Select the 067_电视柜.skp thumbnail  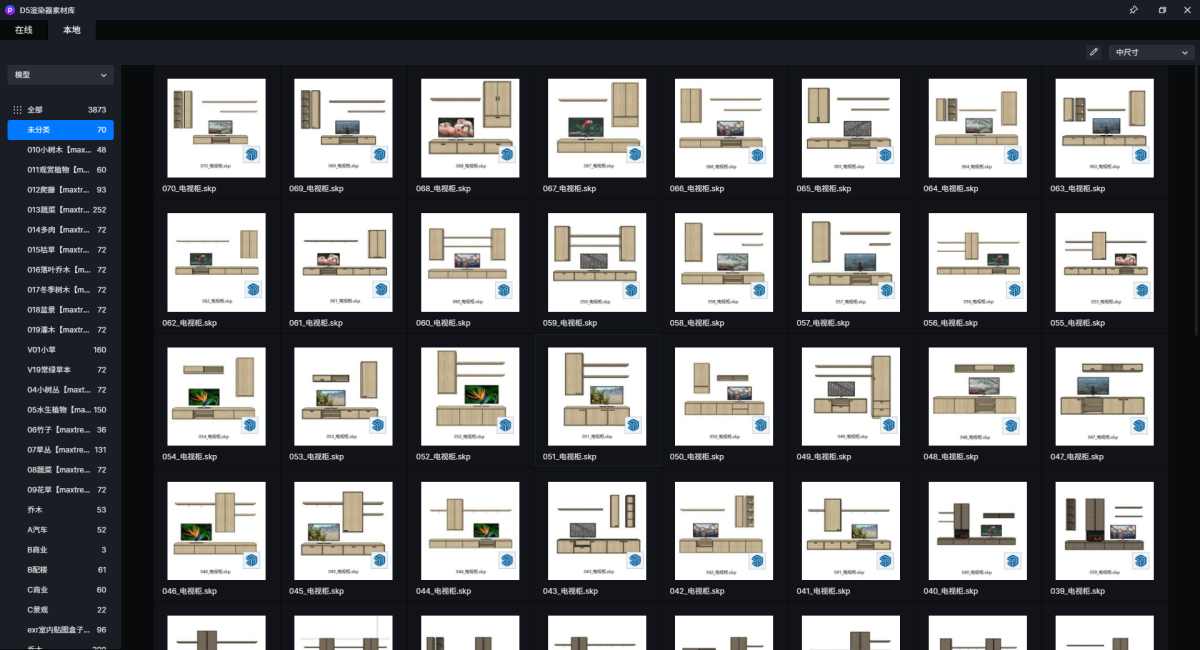point(597,128)
